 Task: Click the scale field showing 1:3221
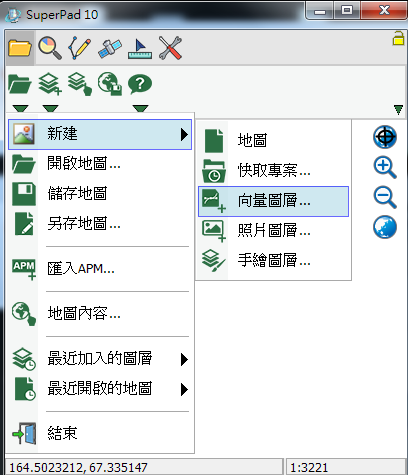[x=346, y=468]
